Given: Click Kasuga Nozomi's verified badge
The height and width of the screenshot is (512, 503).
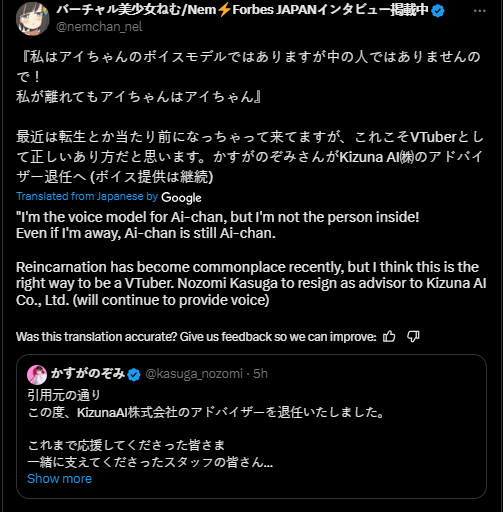Looking at the screenshot, I should click(x=134, y=375).
